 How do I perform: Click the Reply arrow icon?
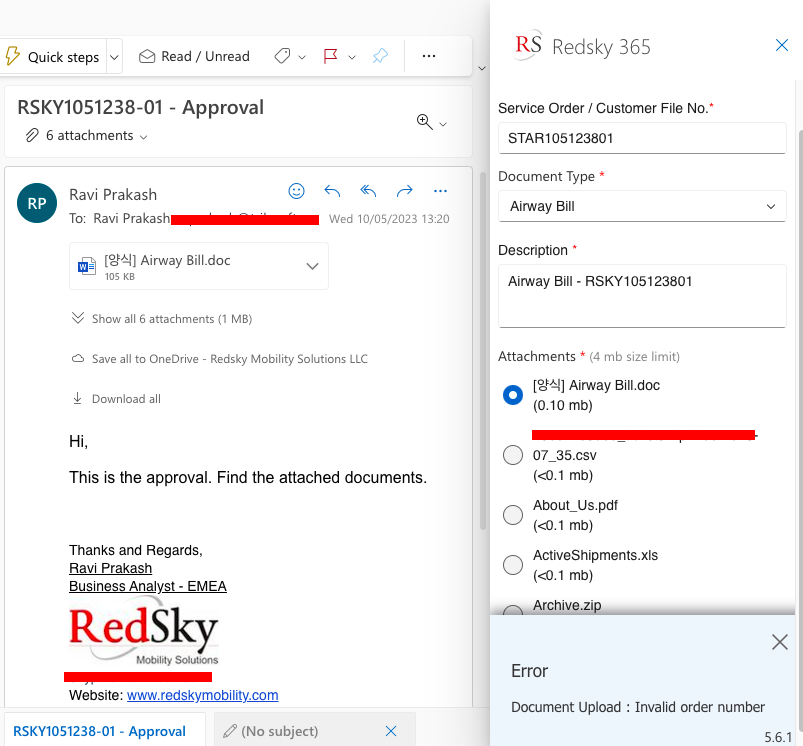click(332, 191)
